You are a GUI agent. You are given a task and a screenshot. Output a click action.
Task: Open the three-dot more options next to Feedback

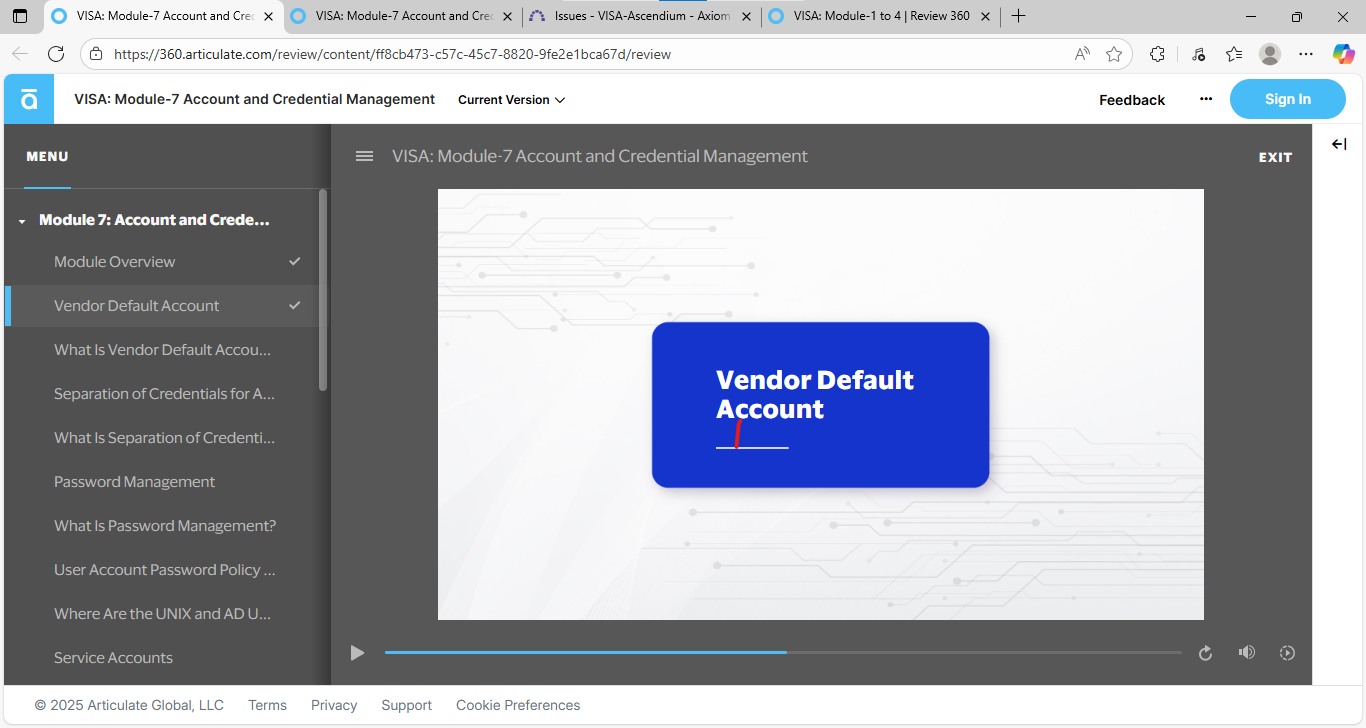(1206, 99)
